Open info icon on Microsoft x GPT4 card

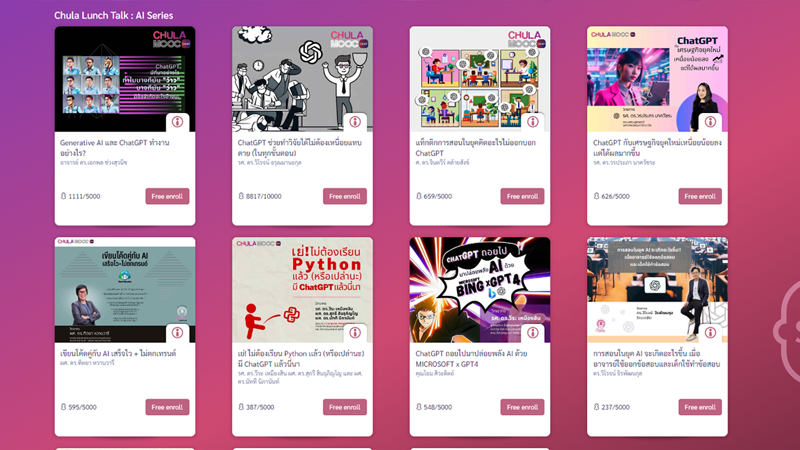[533, 333]
